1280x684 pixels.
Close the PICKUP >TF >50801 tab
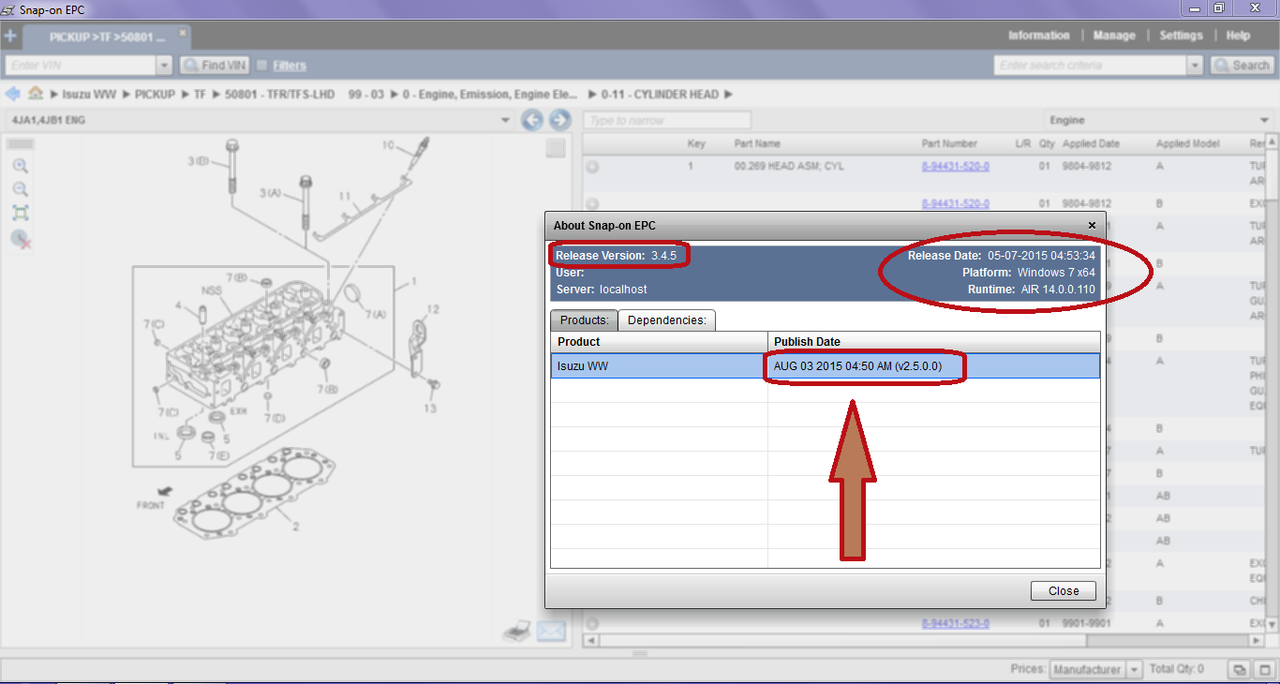183,33
